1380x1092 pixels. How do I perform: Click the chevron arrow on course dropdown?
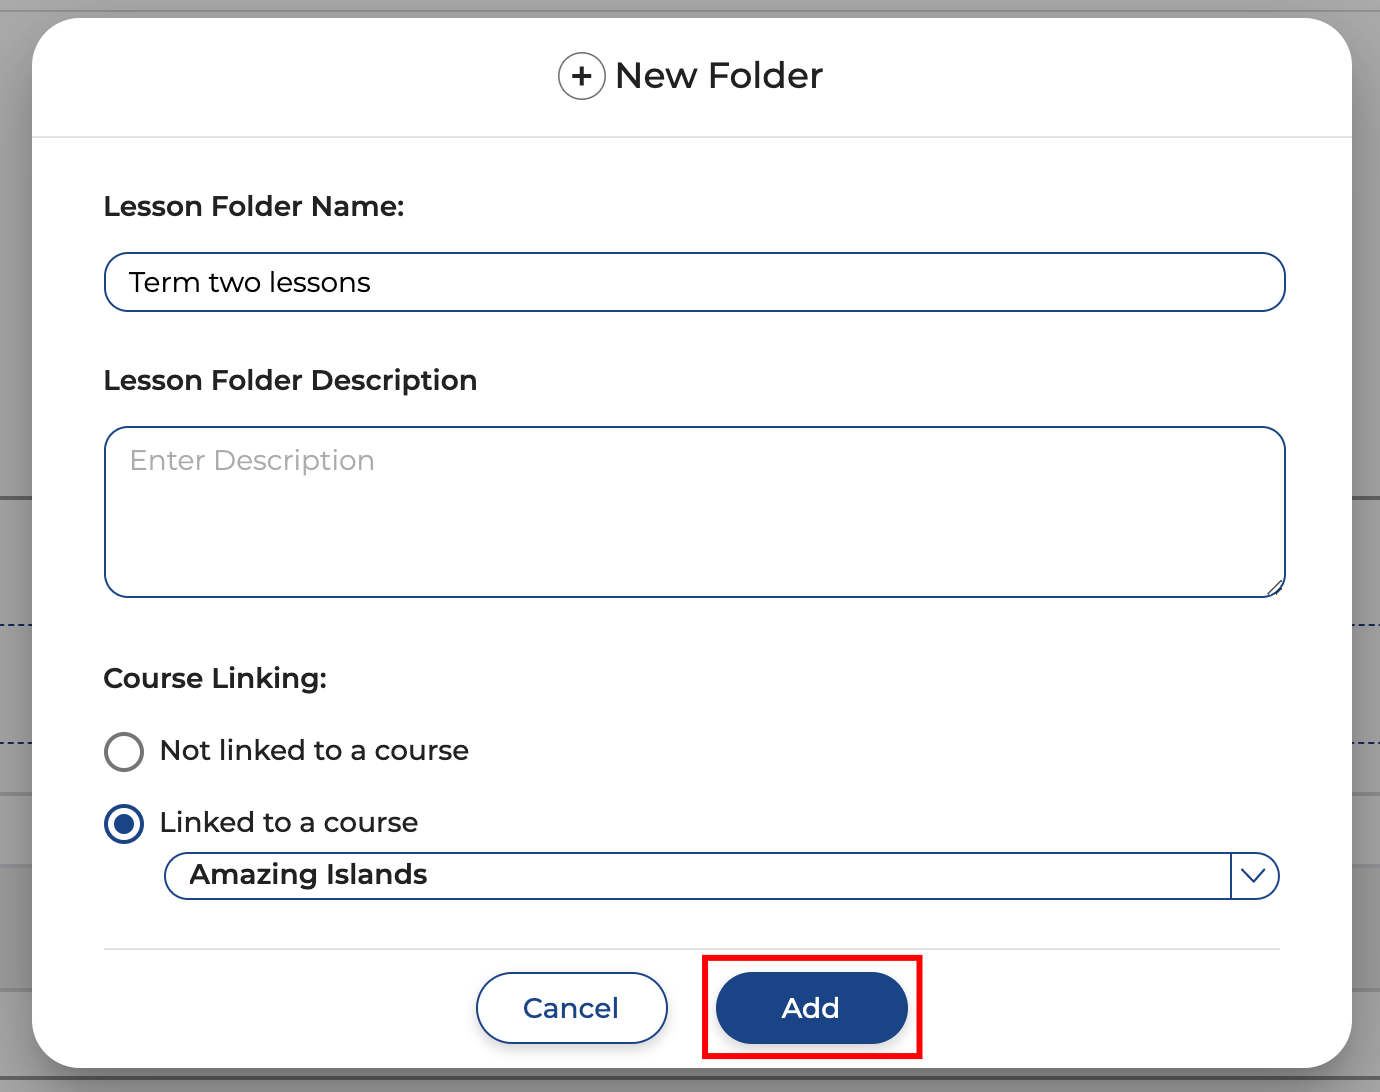(1253, 876)
